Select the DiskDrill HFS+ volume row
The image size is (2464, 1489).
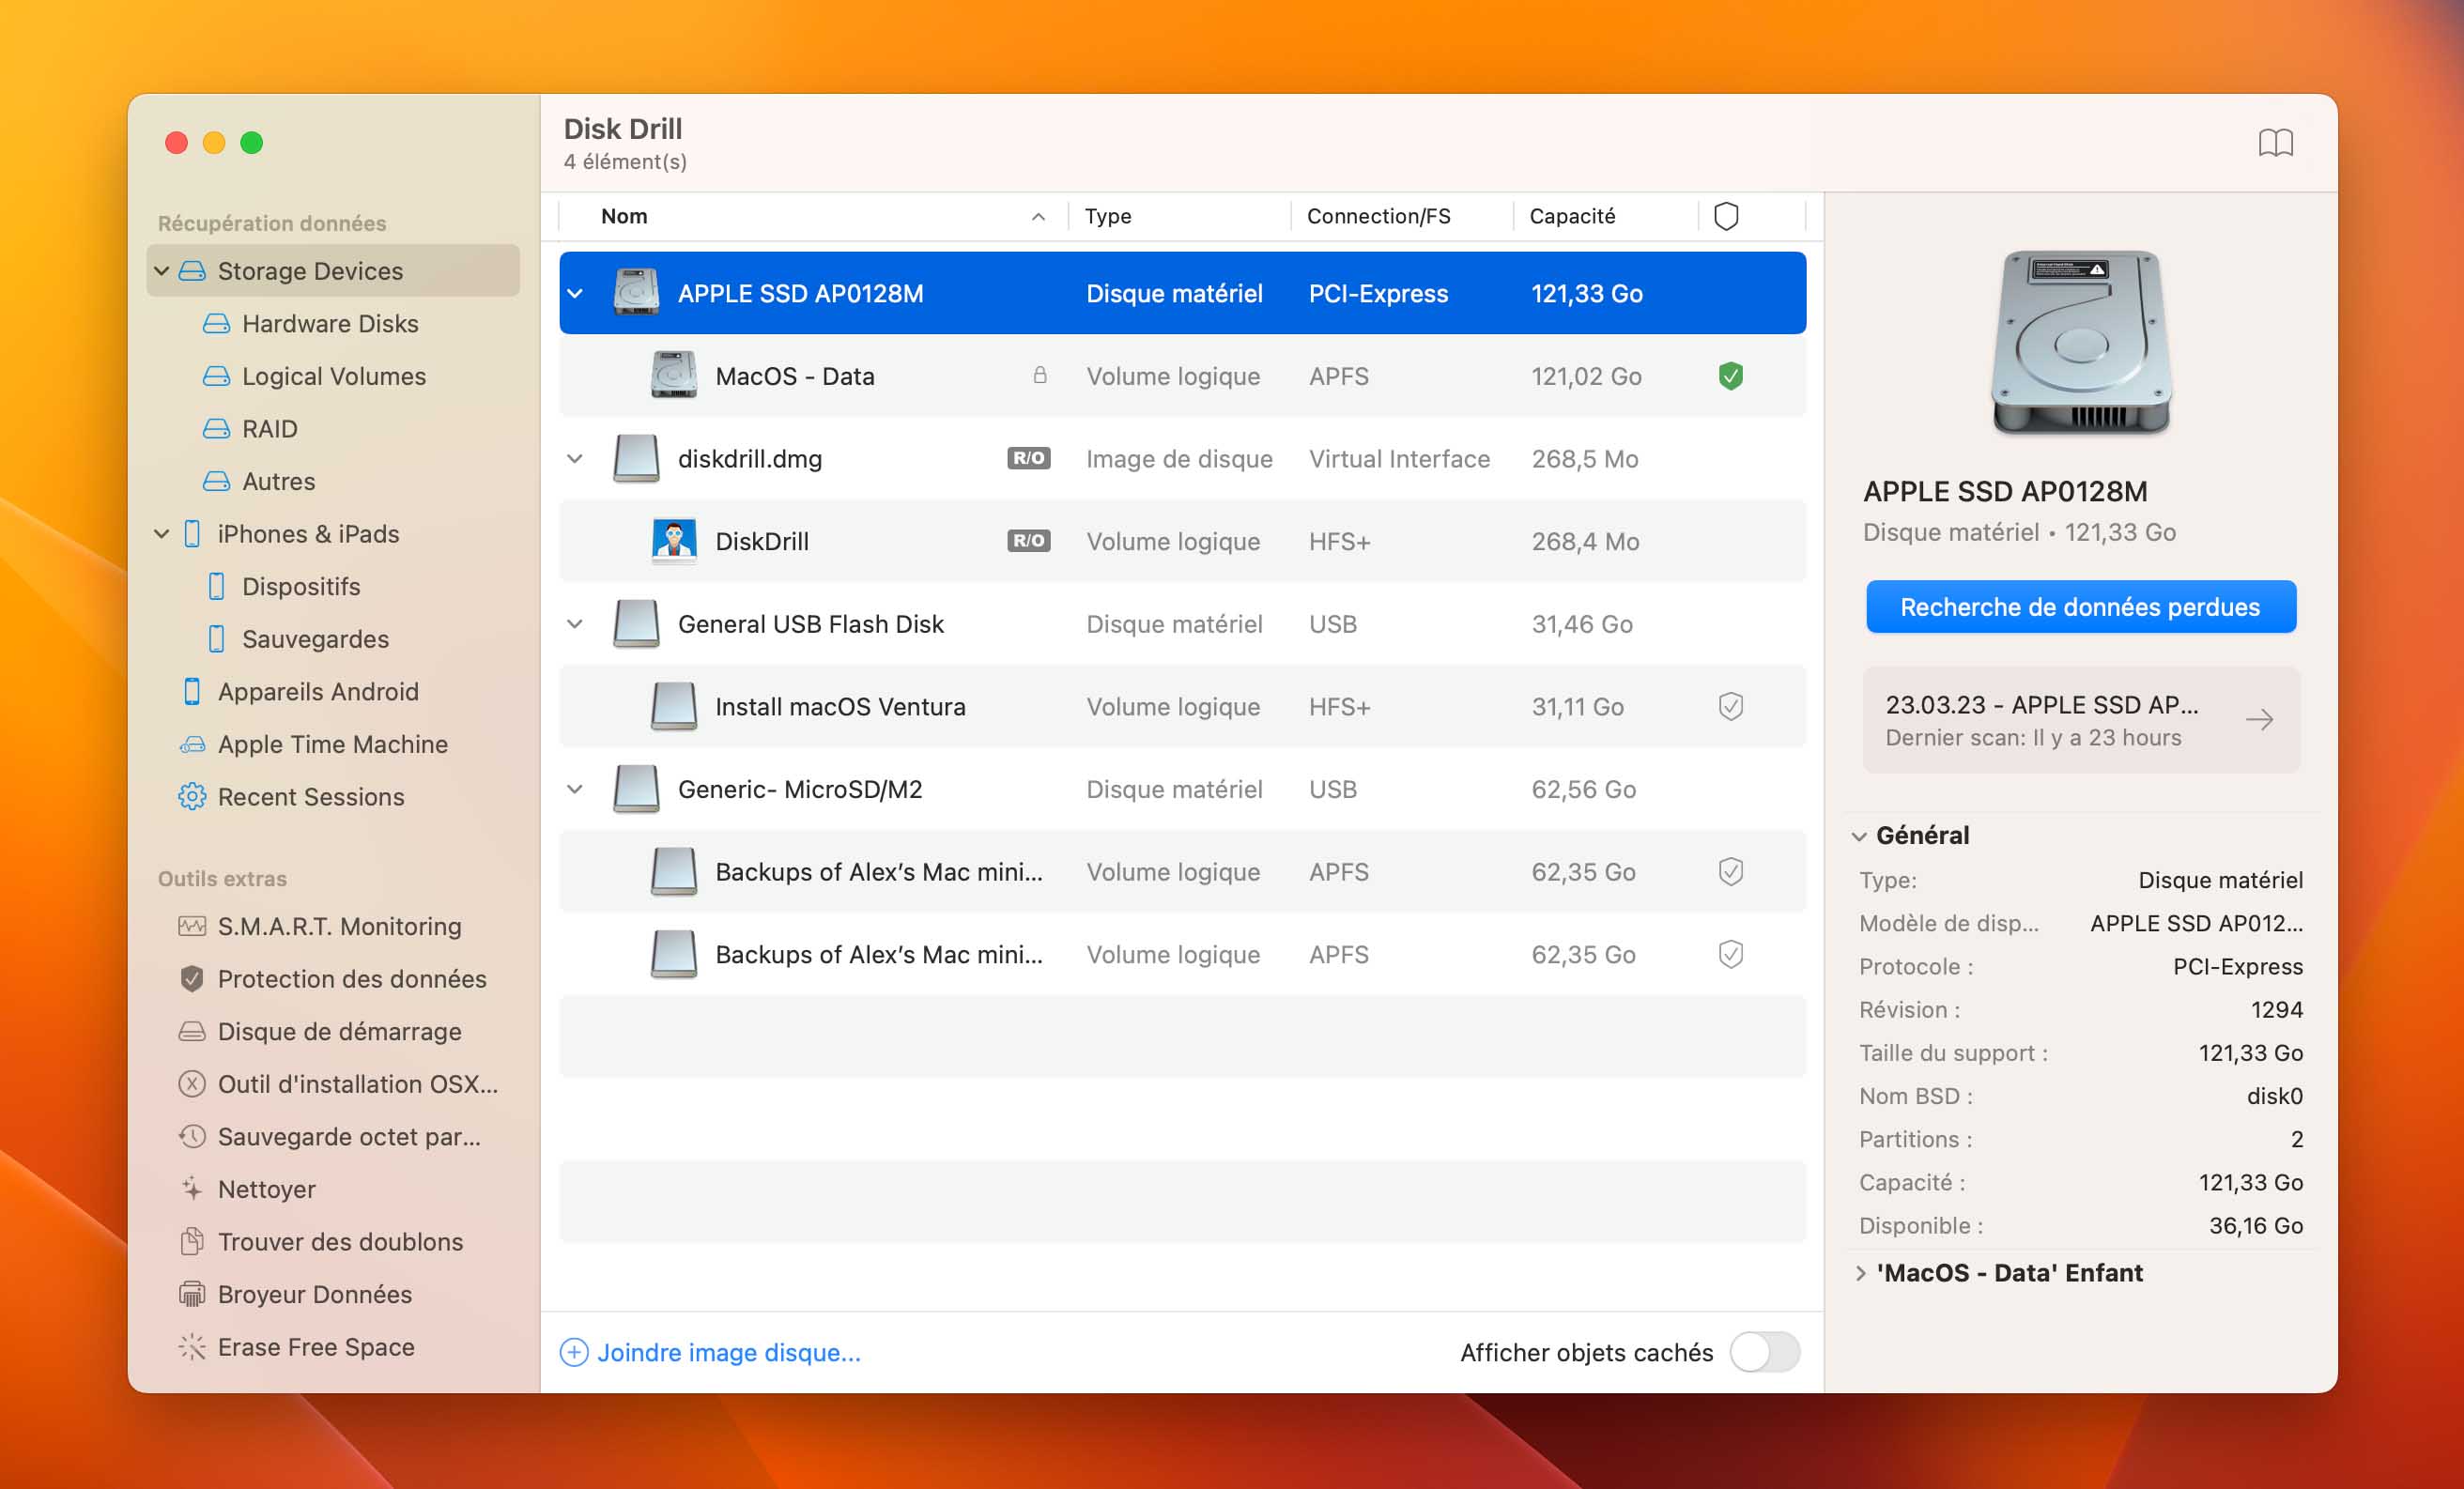pyautogui.click(x=1182, y=541)
